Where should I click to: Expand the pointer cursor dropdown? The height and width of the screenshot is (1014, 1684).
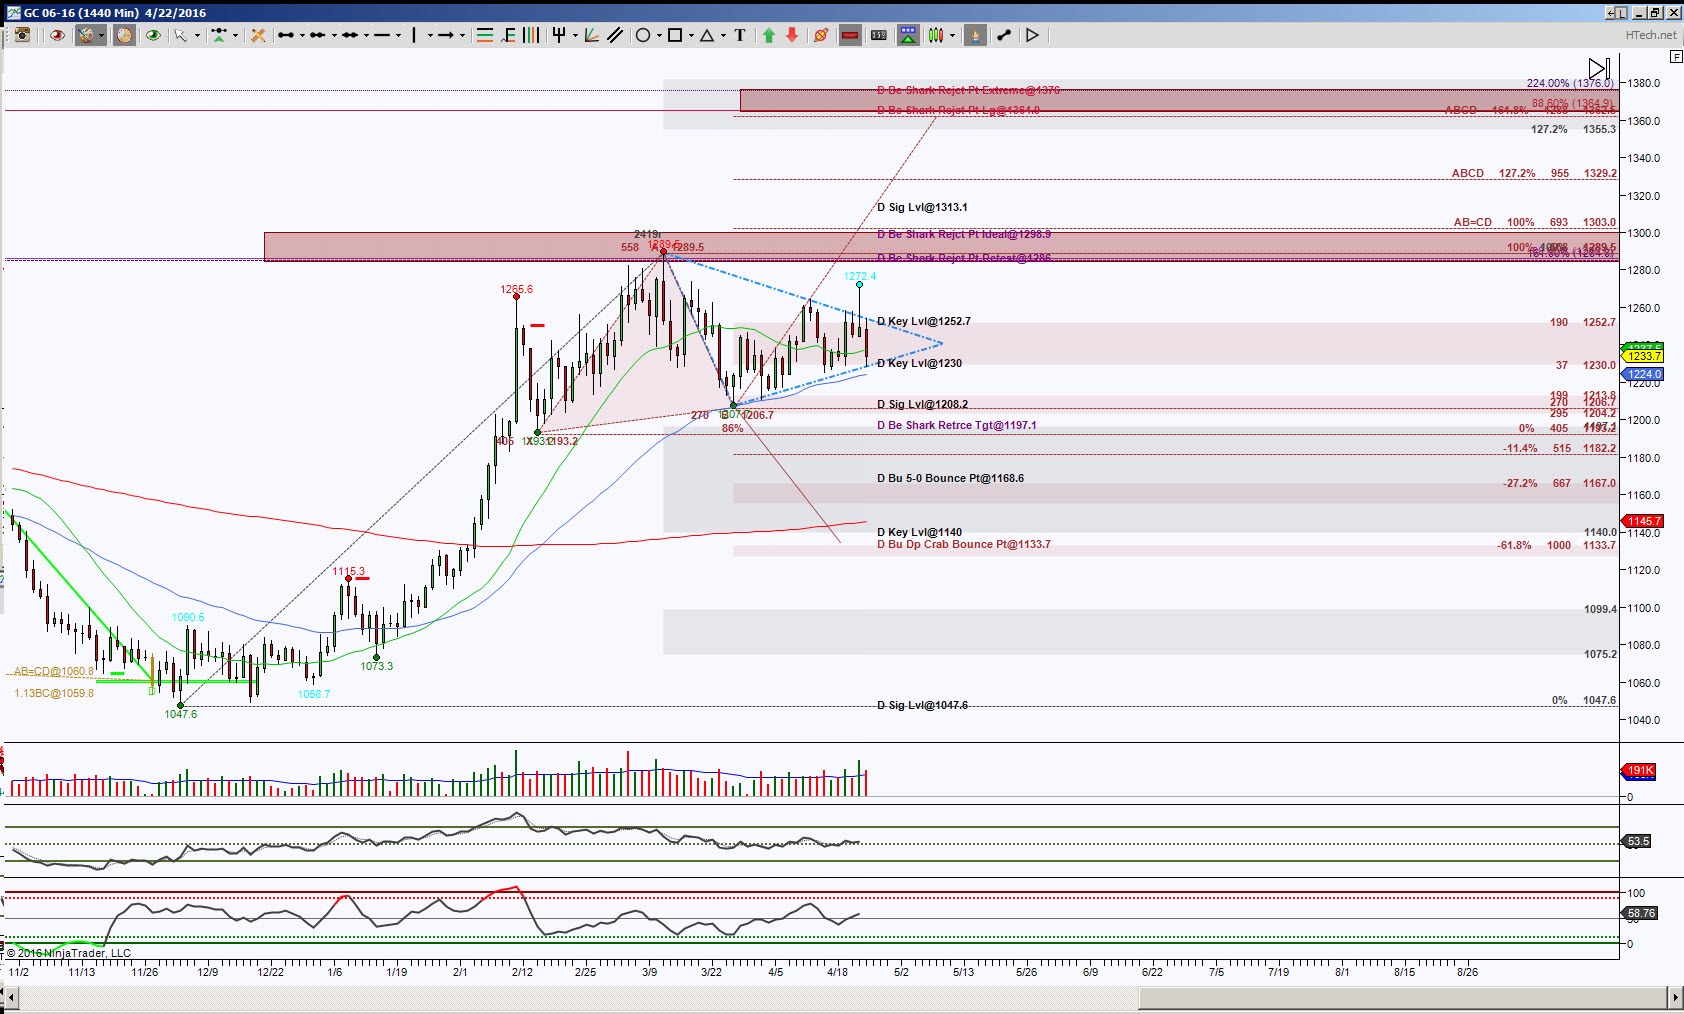[x=198, y=35]
